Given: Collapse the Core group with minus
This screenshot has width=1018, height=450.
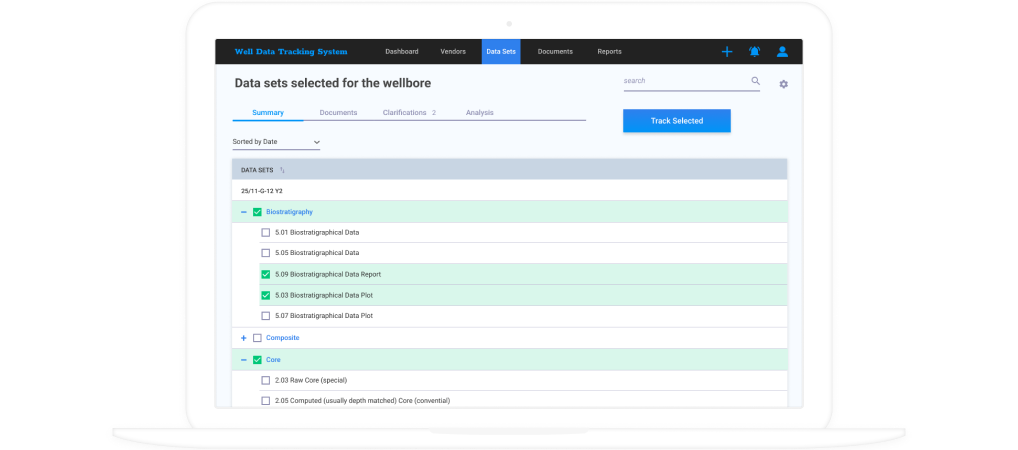Looking at the screenshot, I should (x=243, y=360).
